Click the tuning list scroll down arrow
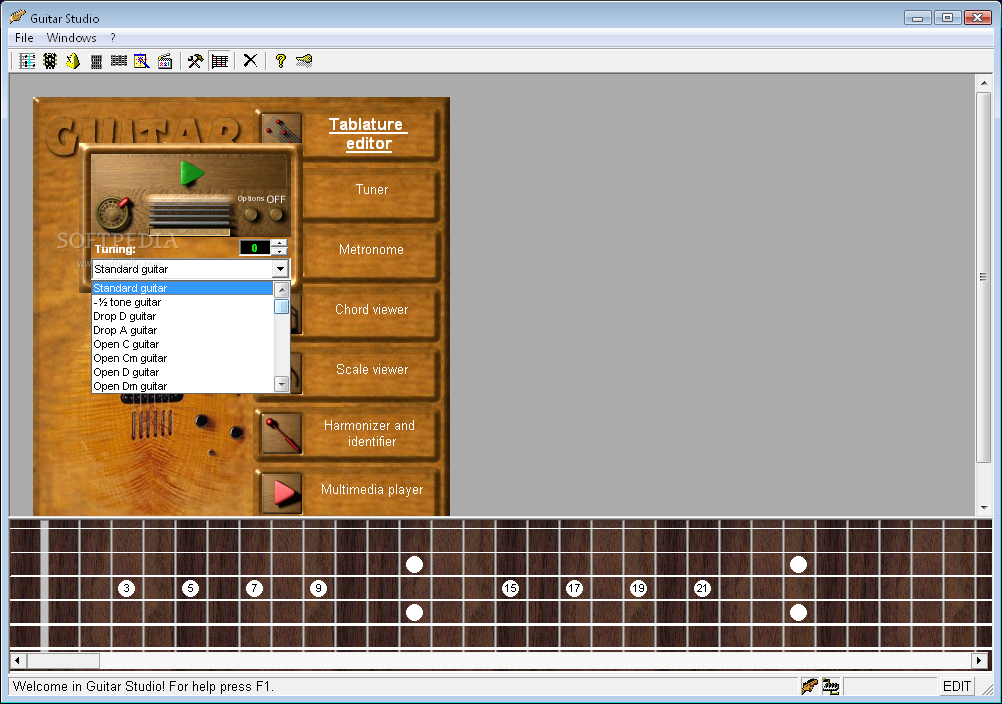The image size is (1002, 704). click(281, 384)
